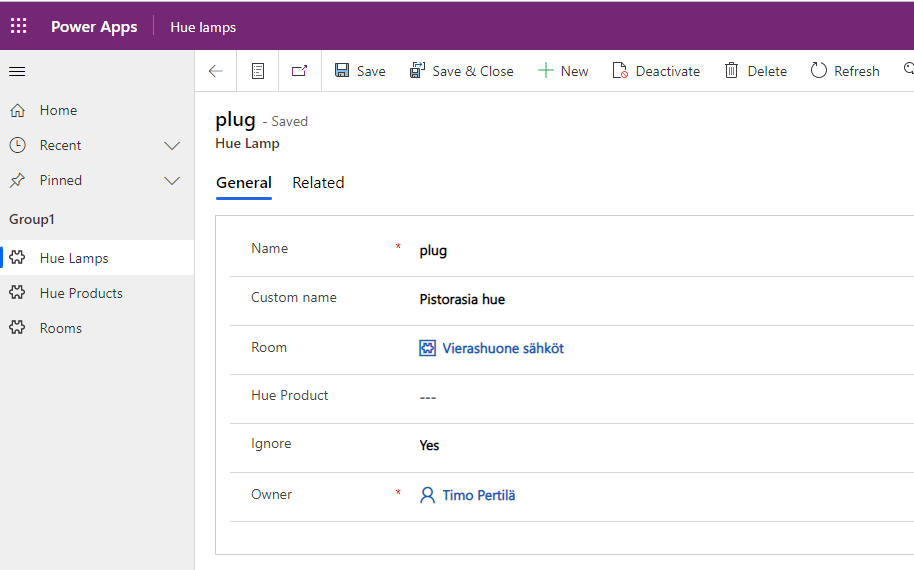
Task: Open the form view record icon
Action: pos(258,71)
